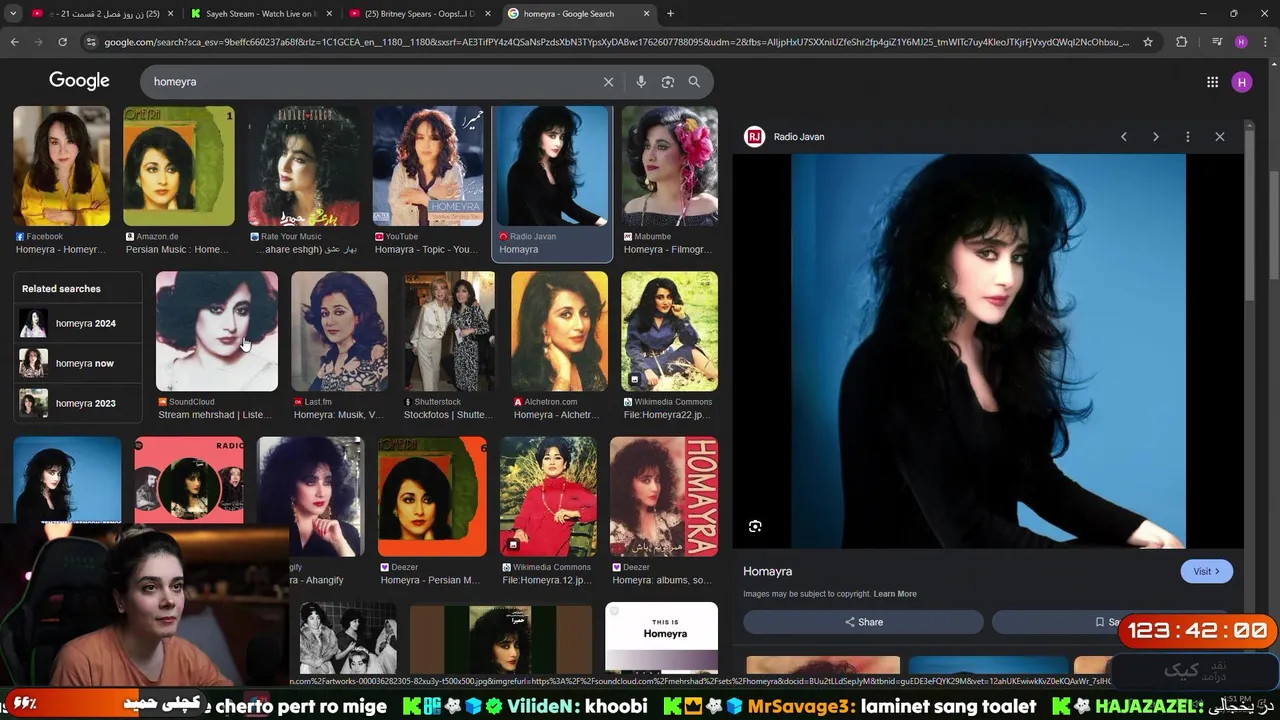Open Alchetron Homeyra thumbnail

pos(559,331)
